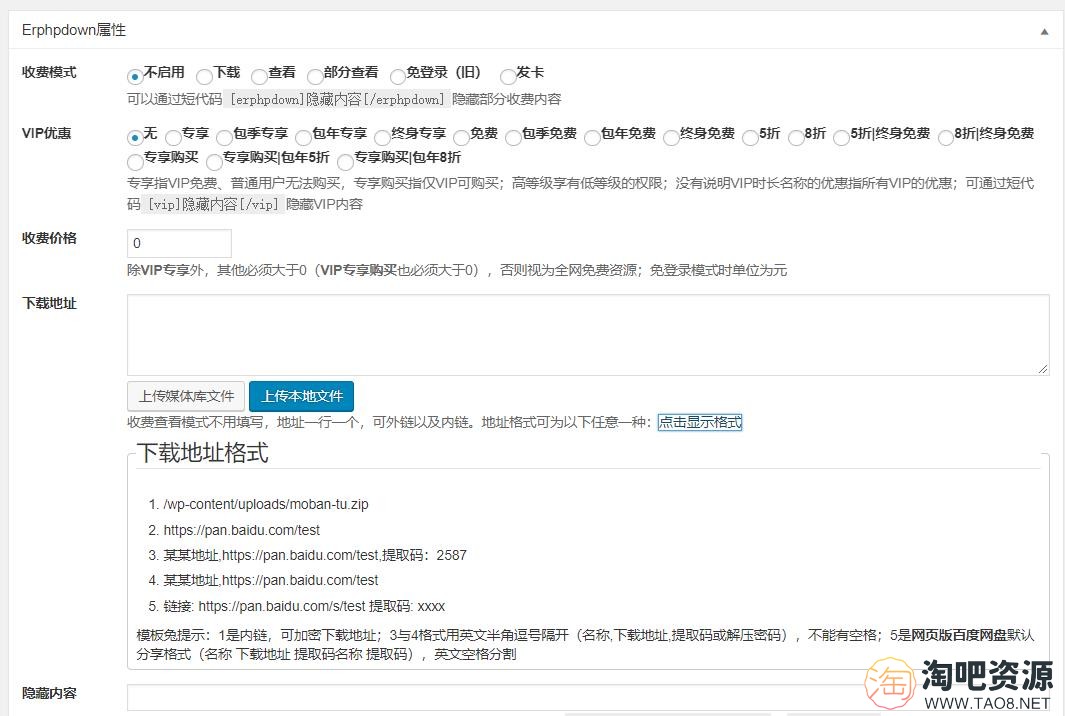Choose 无 for VIP优惠
This screenshot has height=716, width=1065.
click(134, 137)
